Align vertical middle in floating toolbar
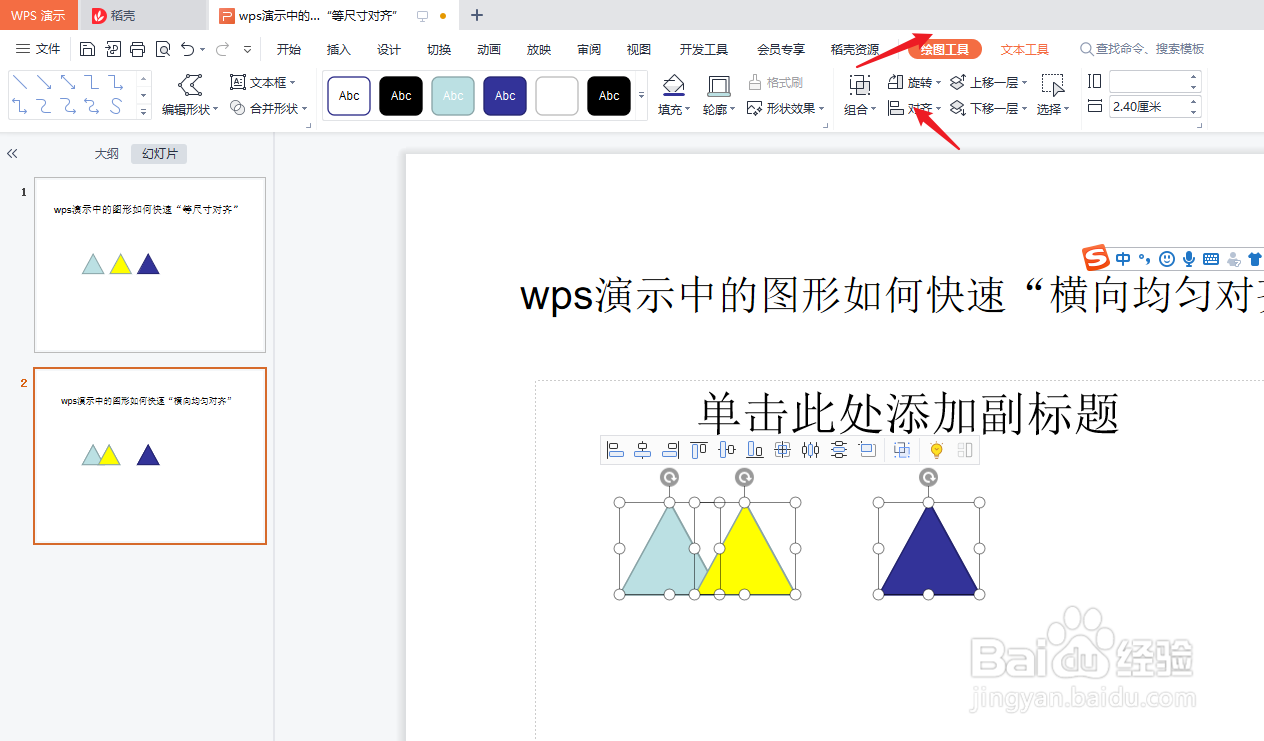 tap(727, 450)
